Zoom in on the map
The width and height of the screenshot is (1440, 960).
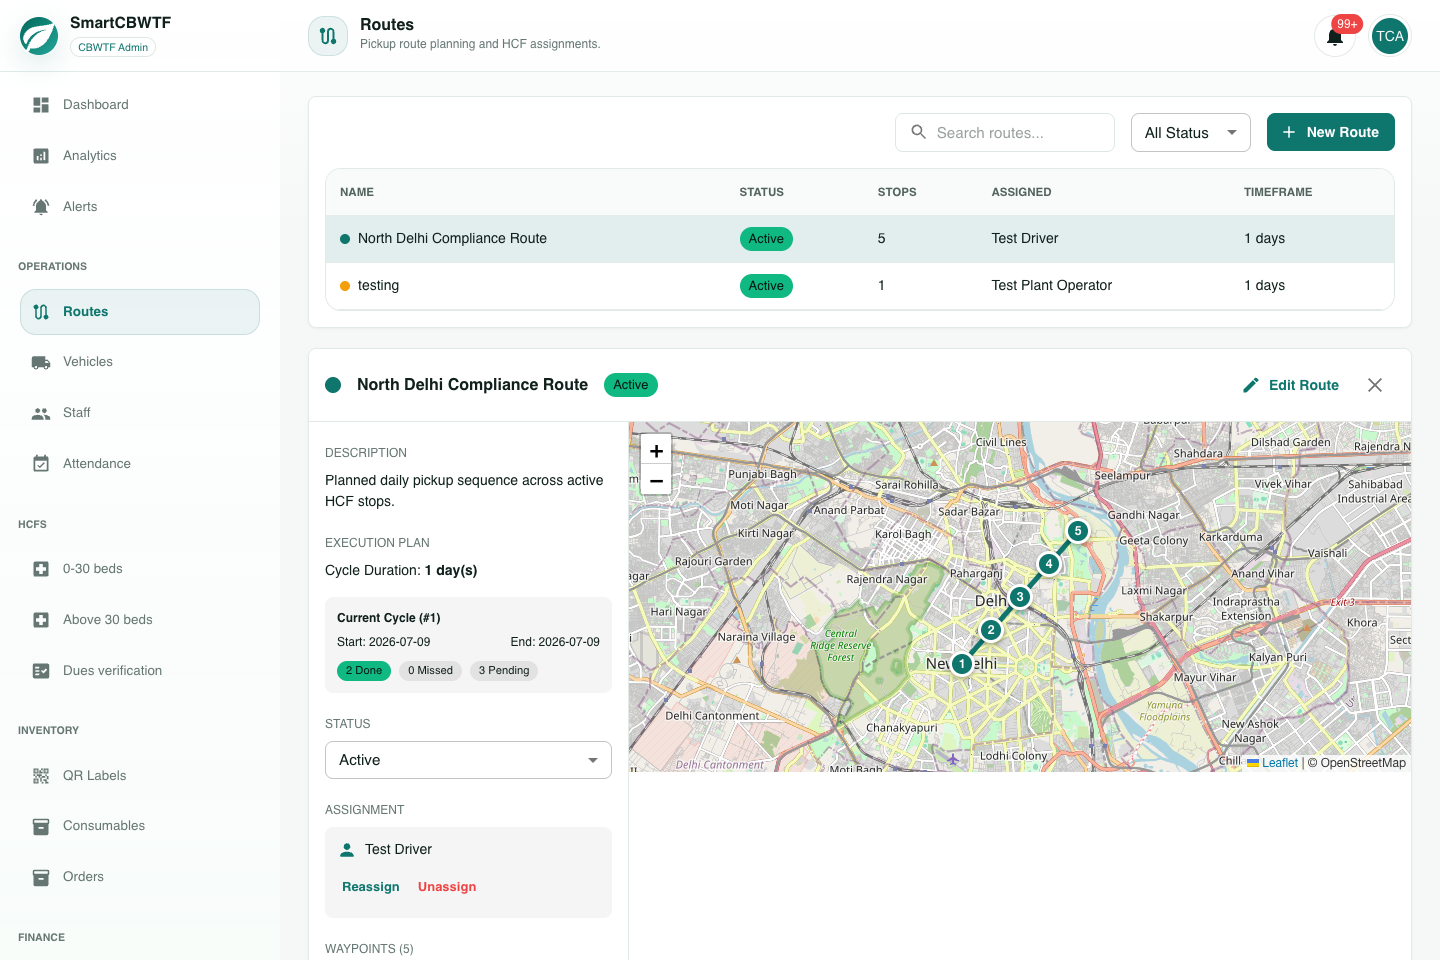point(656,451)
